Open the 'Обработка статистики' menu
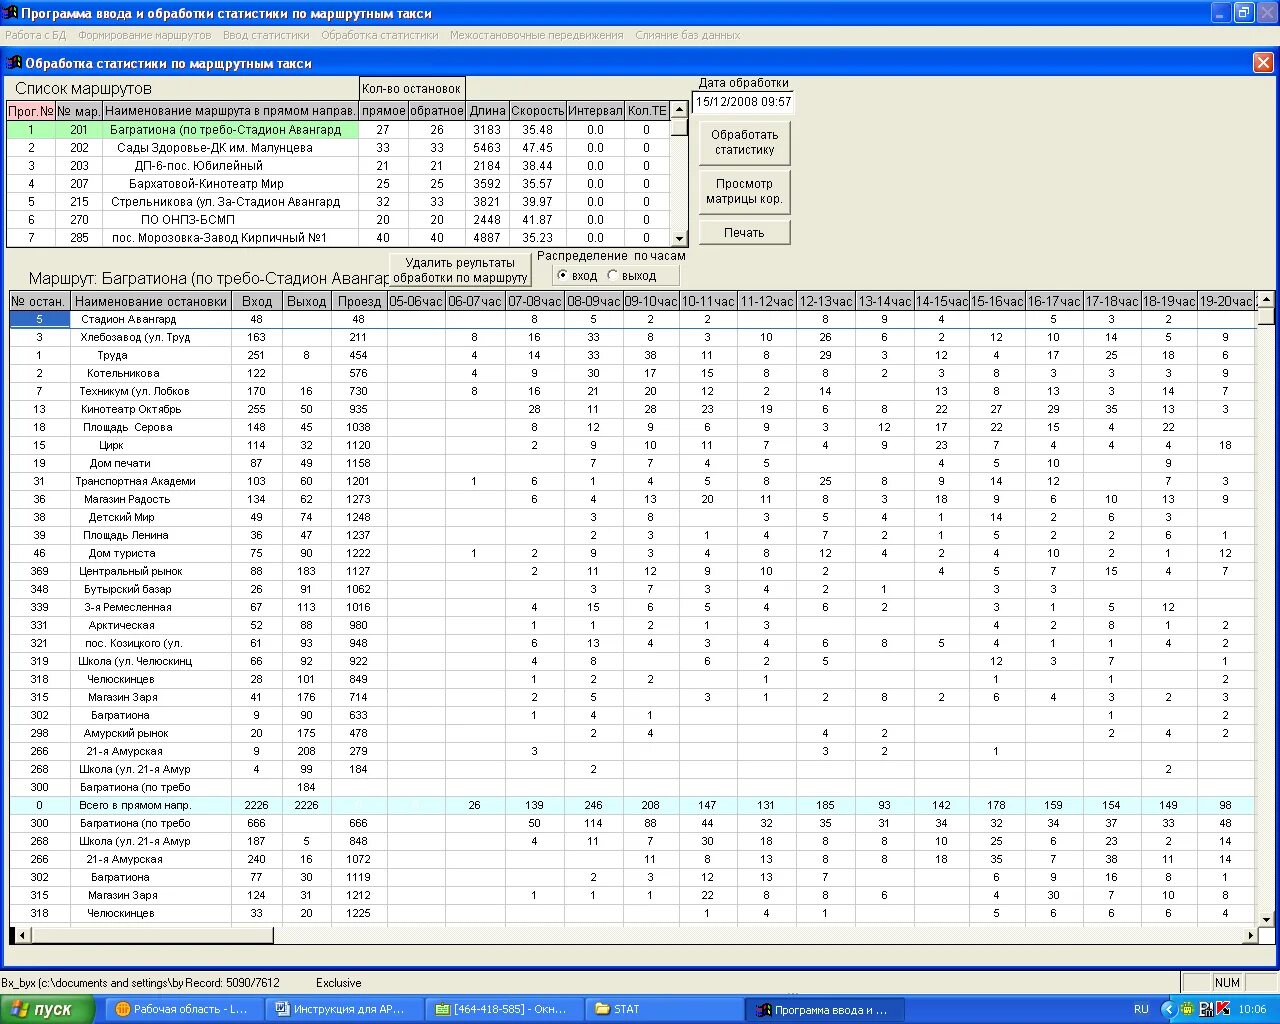 tap(380, 35)
